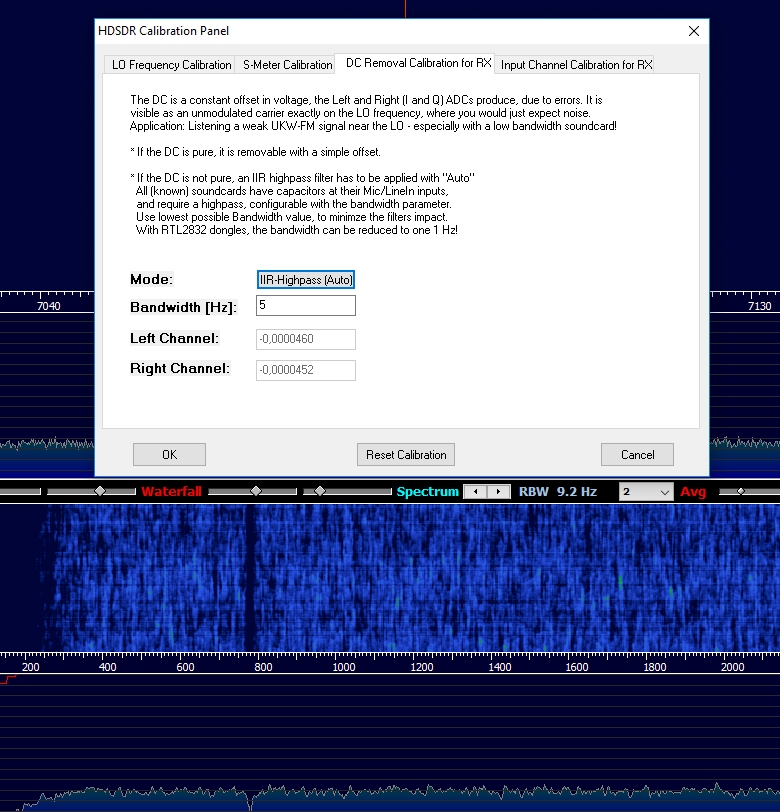
Task: Cancel the calibration dialog
Action: tap(637, 455)
